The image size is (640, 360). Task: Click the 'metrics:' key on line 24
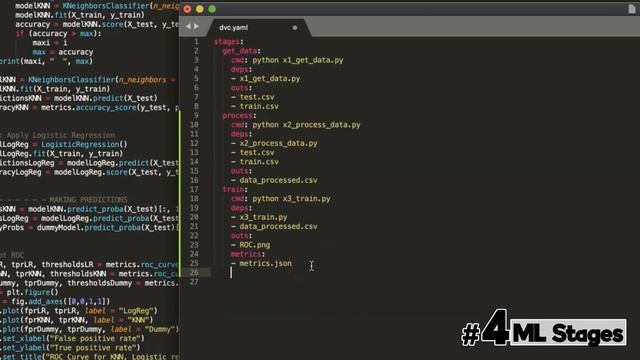pos(248,254)
